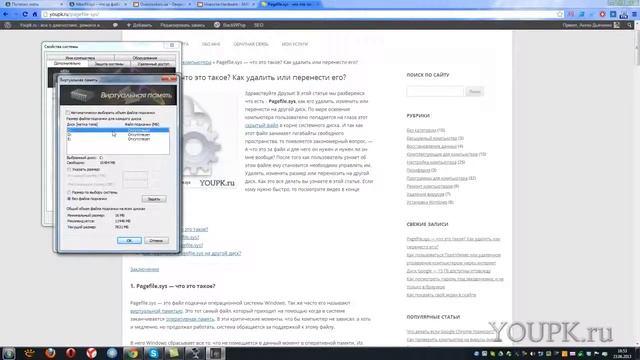This screenshot has width=640, height=360.
Task: Open the Chrome menu button
Action: tap(635, 14)
